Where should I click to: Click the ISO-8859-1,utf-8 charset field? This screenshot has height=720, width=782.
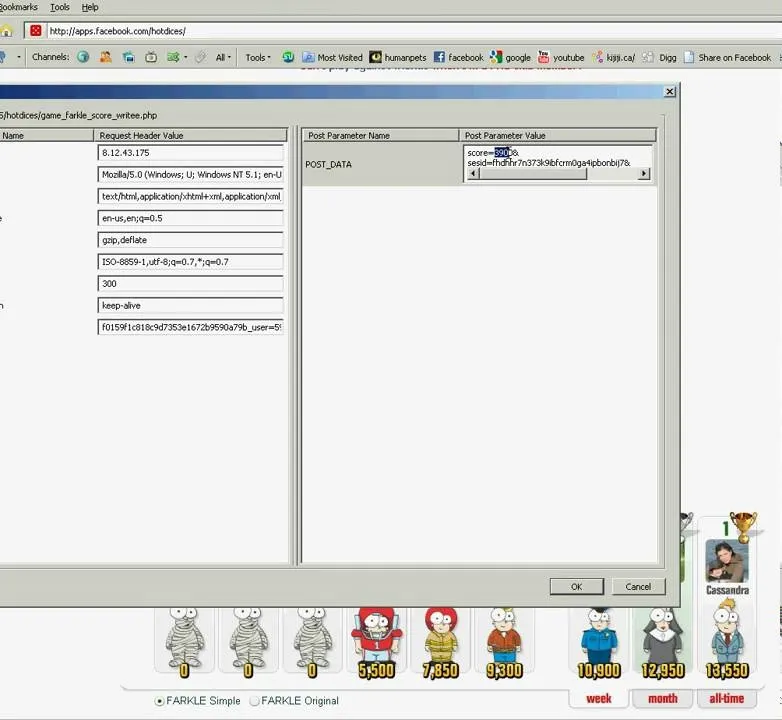point(191,262)
